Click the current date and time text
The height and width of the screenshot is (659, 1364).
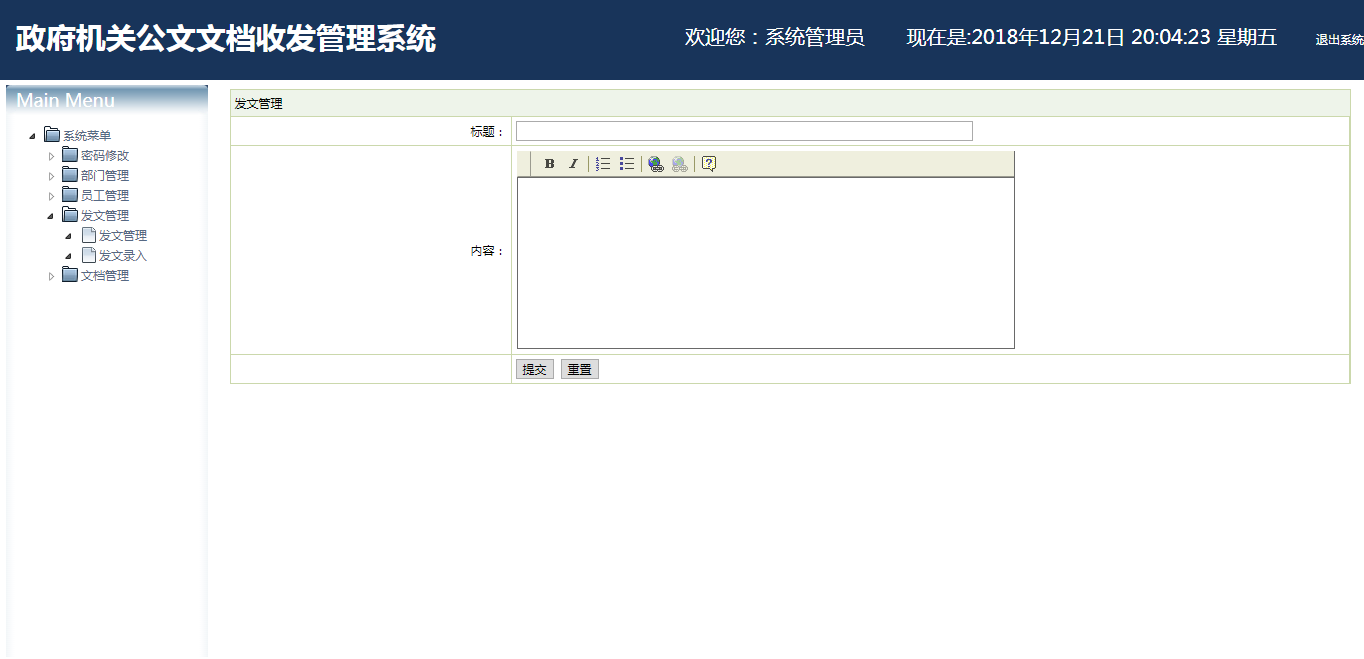(x=1092, y=37)
